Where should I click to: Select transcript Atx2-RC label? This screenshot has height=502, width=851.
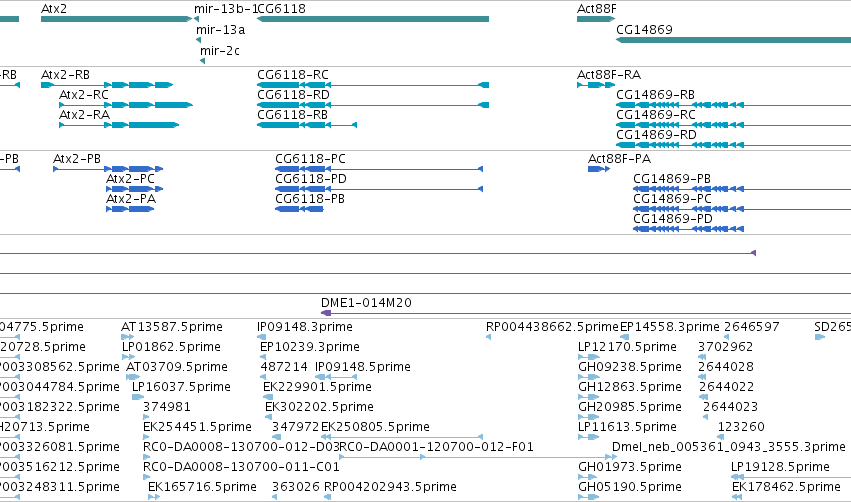click(x=84, y=95)
